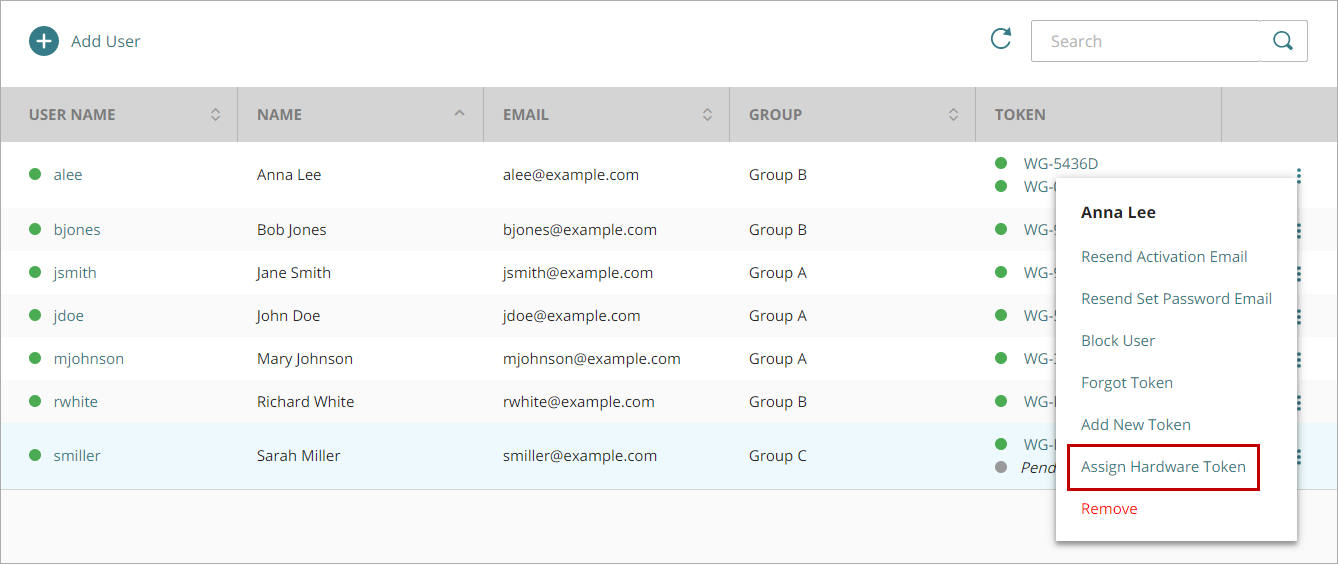Open the three-dot menu for rwhite
This screenshot has height=564, width=1338.
pyautogui.click(x=1298, y=402)
